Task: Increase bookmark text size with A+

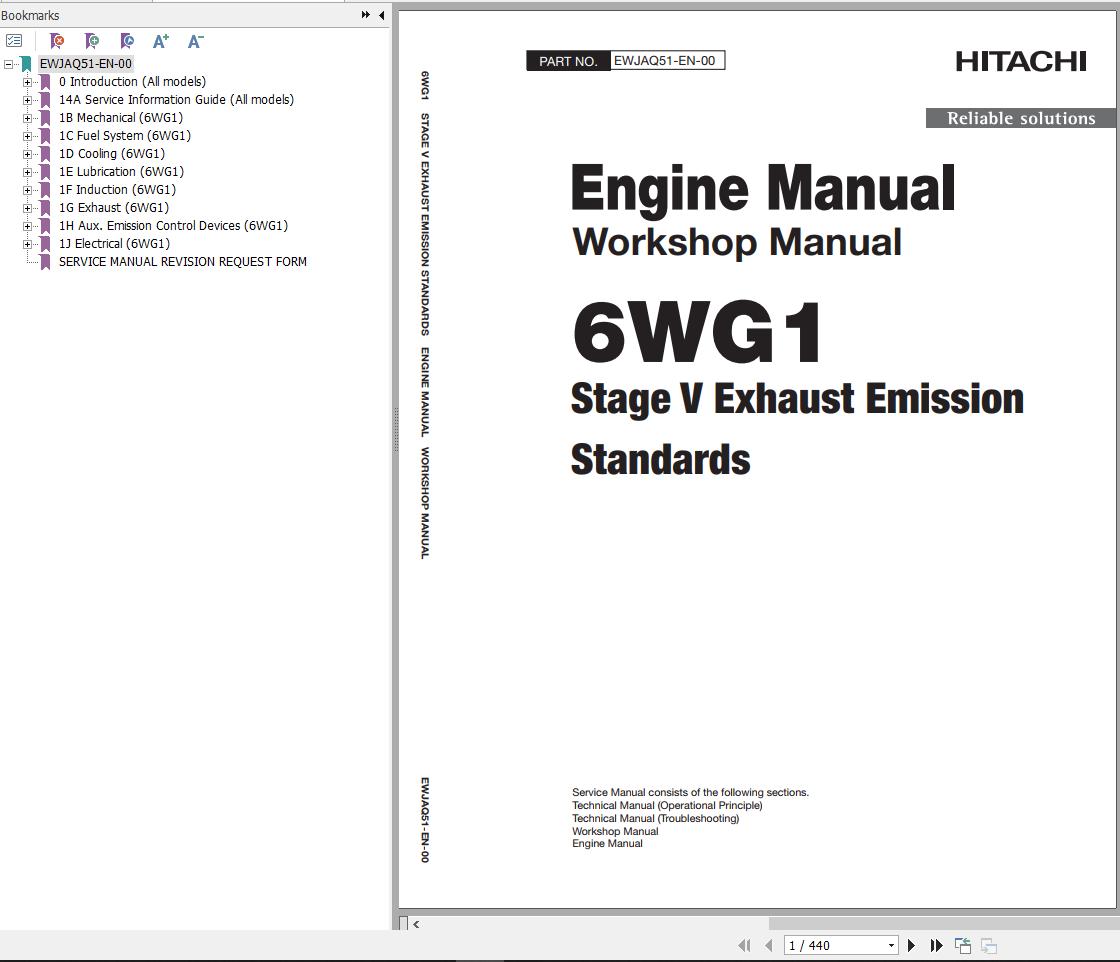Action: pyautogui.click(x=161, y=41)
